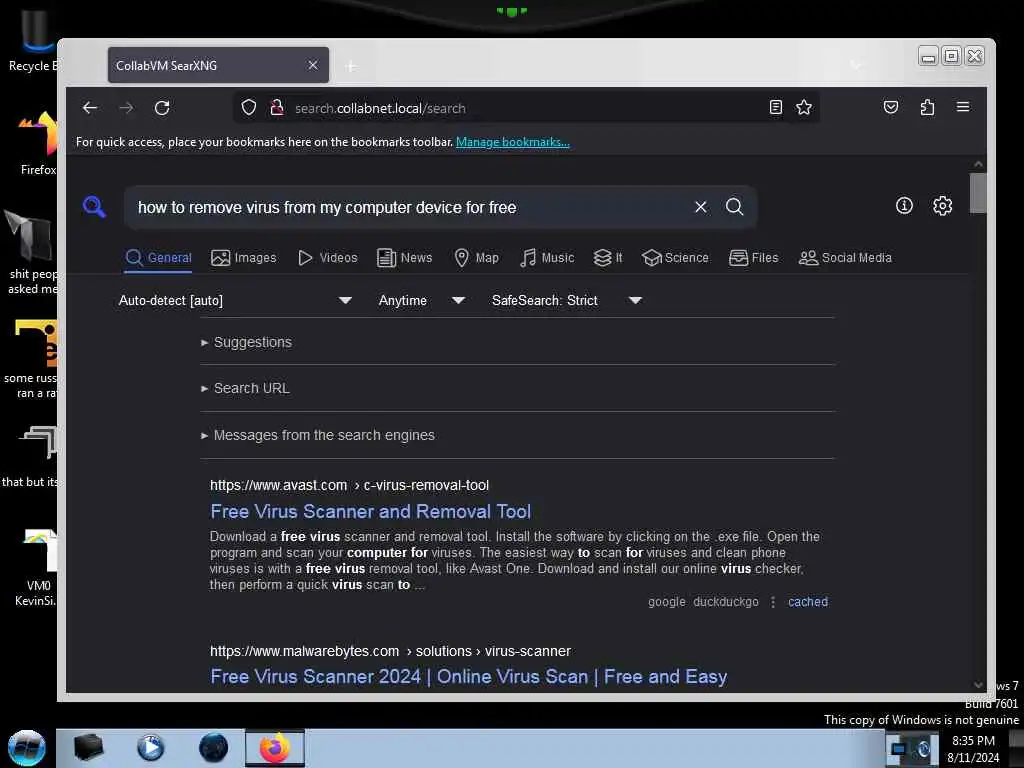Open SearXNG preferences gear icon

[x=942, y=206]
